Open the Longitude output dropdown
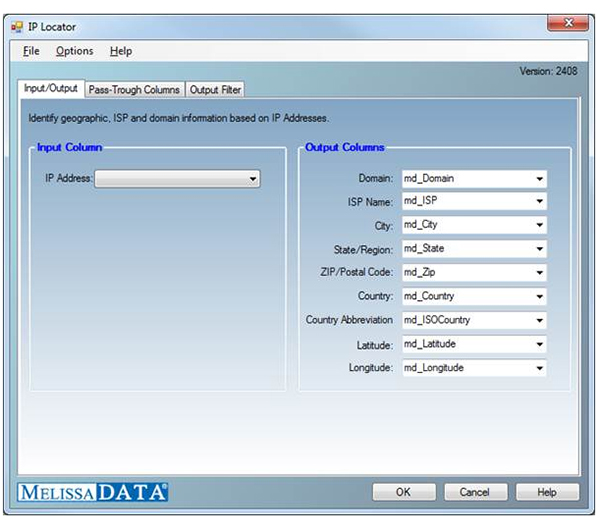The width and height of the screenshot is (600, 531). coord(540,368)
